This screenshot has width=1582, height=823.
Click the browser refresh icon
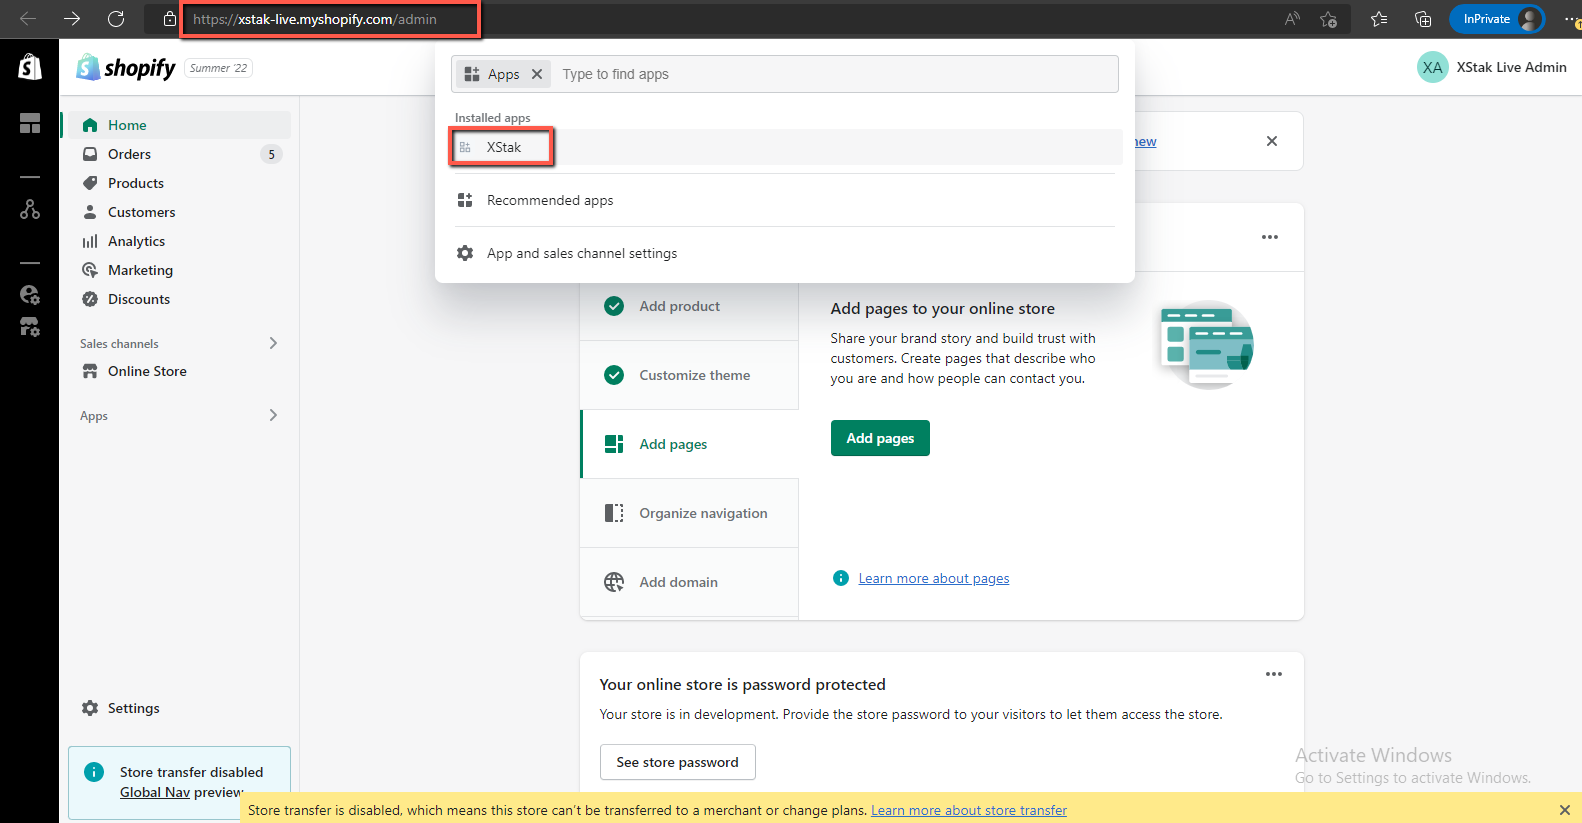(116, 19)
